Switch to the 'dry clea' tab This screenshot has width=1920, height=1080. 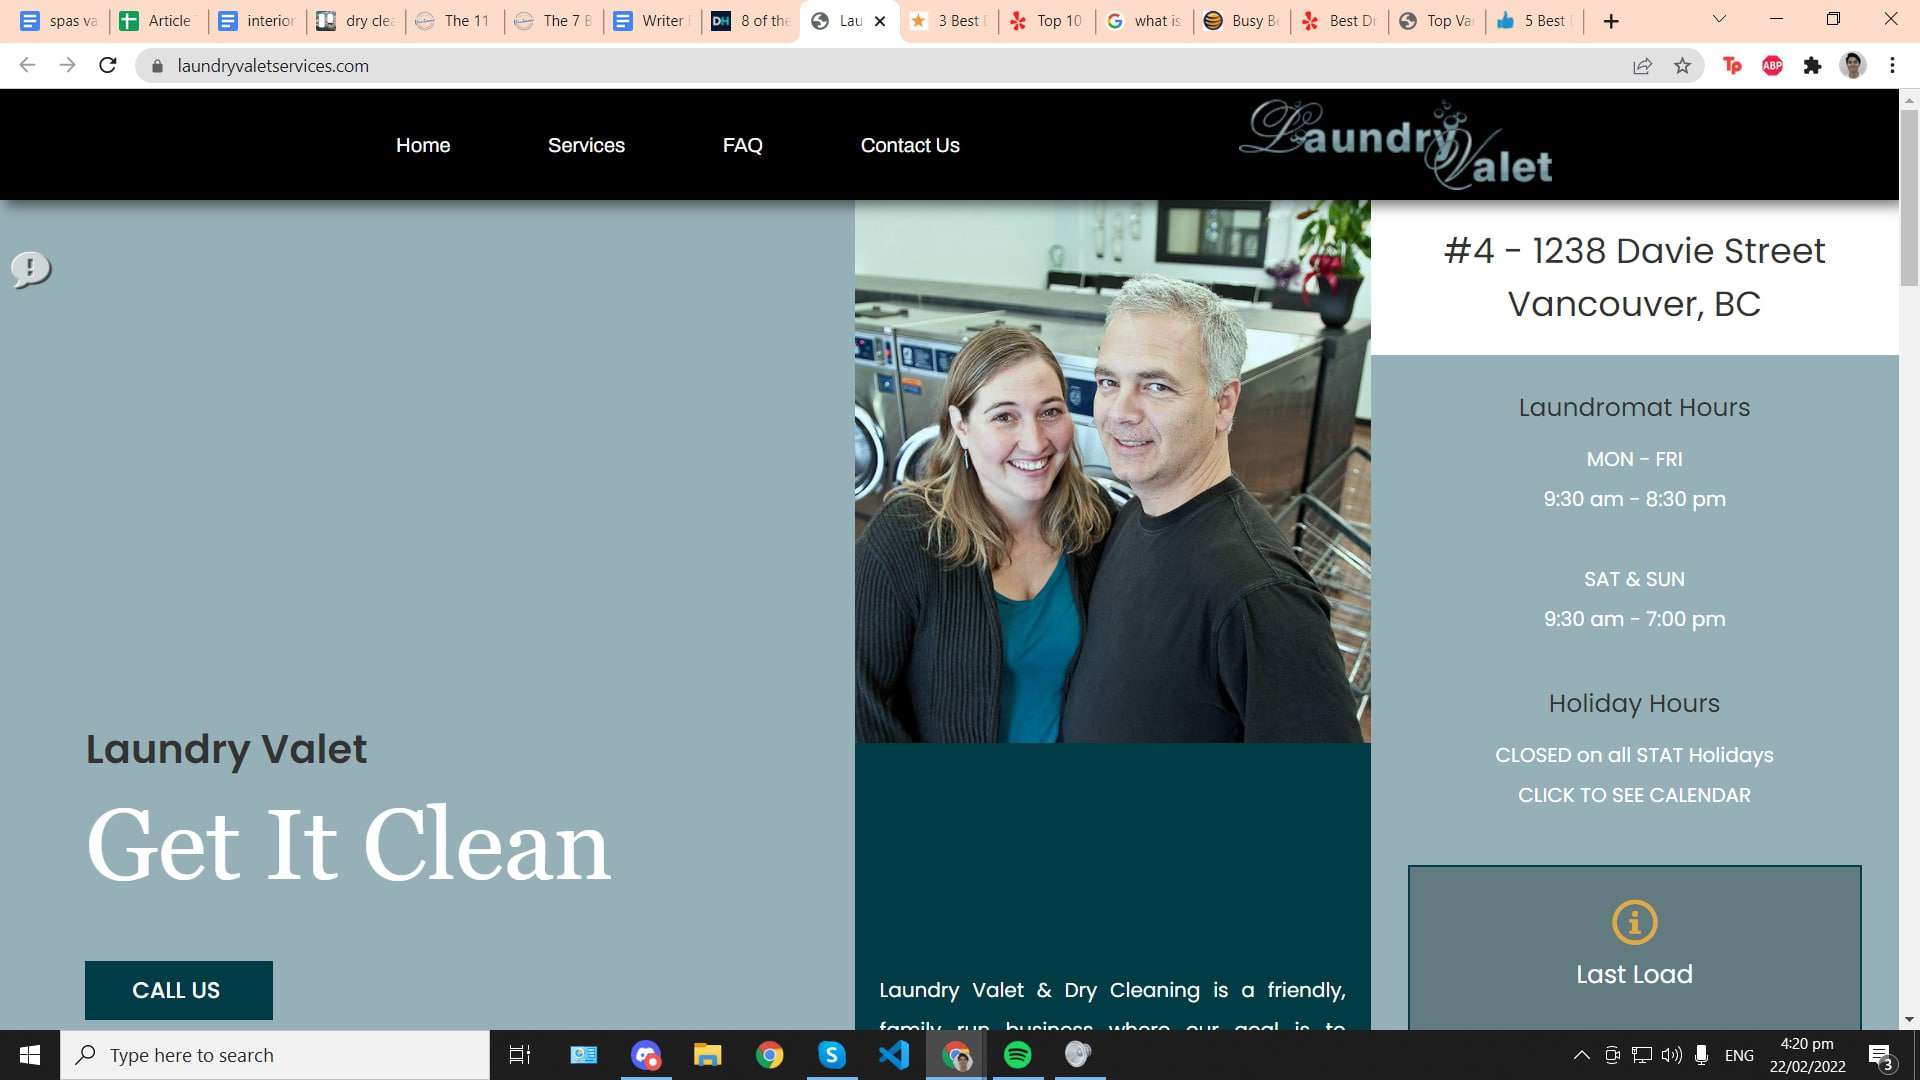(x=357, y=21)
